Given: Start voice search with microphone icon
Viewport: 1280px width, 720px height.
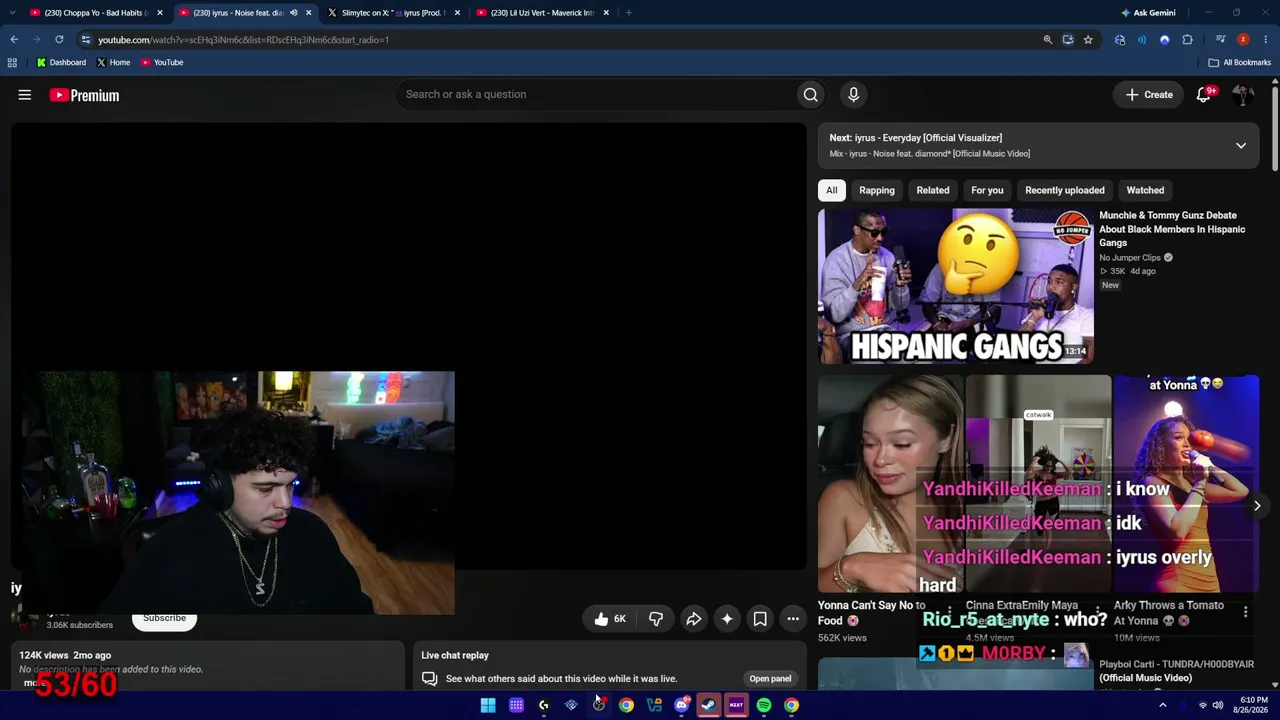Looking at the screenshot, I should 853,94.
